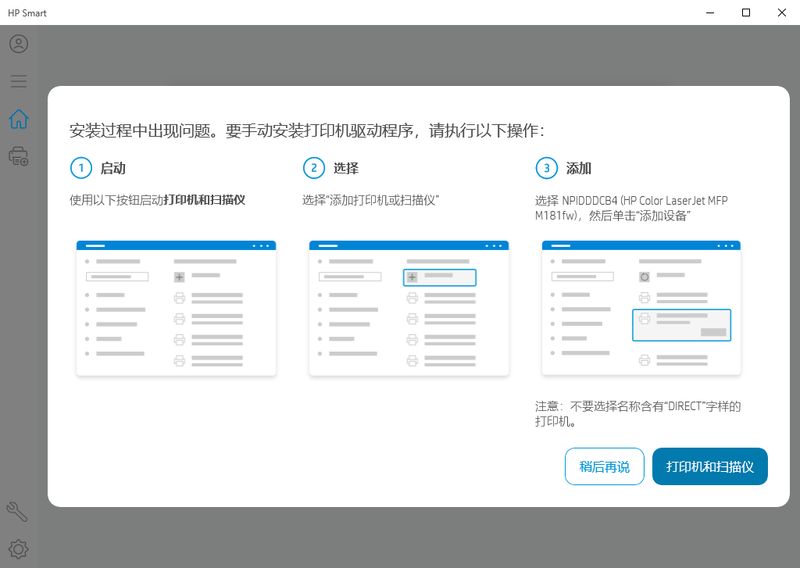Open the gear settings icon
Image resolution: width=800 pixels, height=568 pixels.
click(18, 548)
